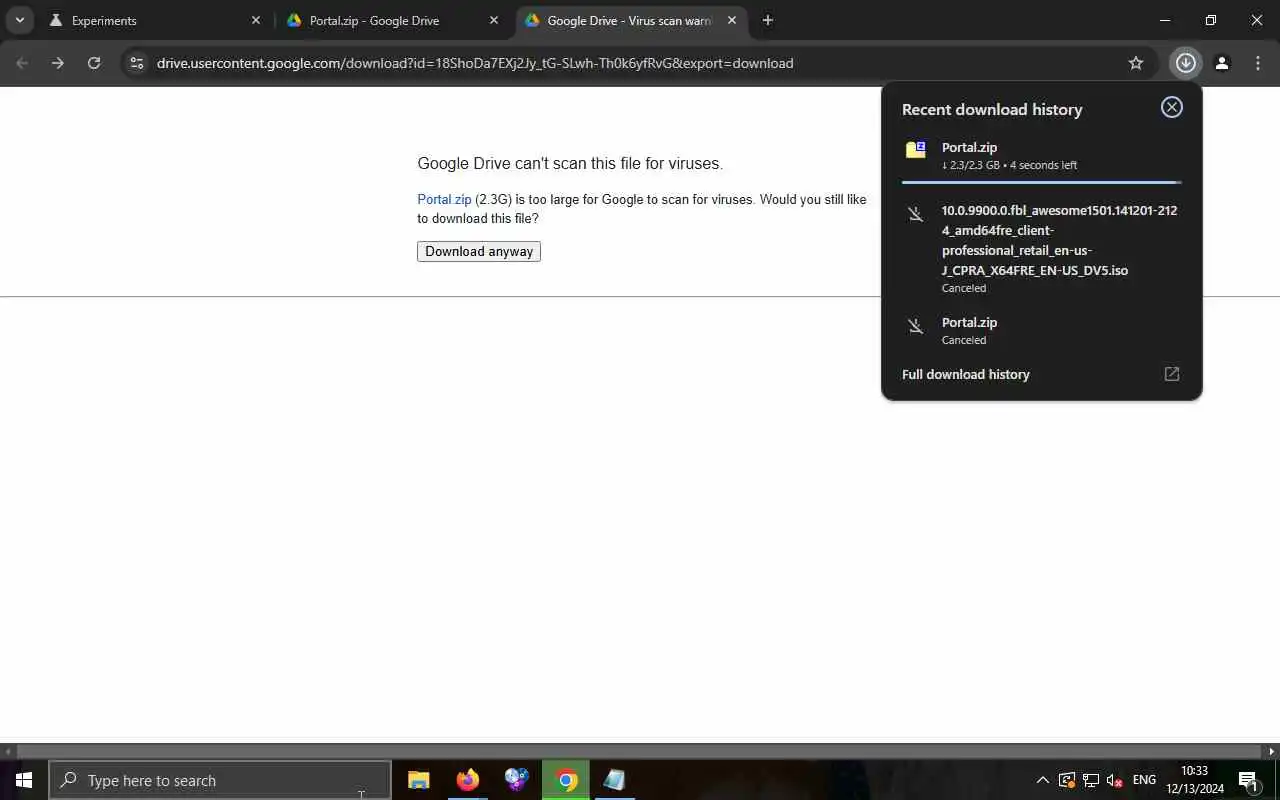Click the external link icon for download history
Image resolution: width=1280 pixels, height=800 pixels.
click(1171, 374)
